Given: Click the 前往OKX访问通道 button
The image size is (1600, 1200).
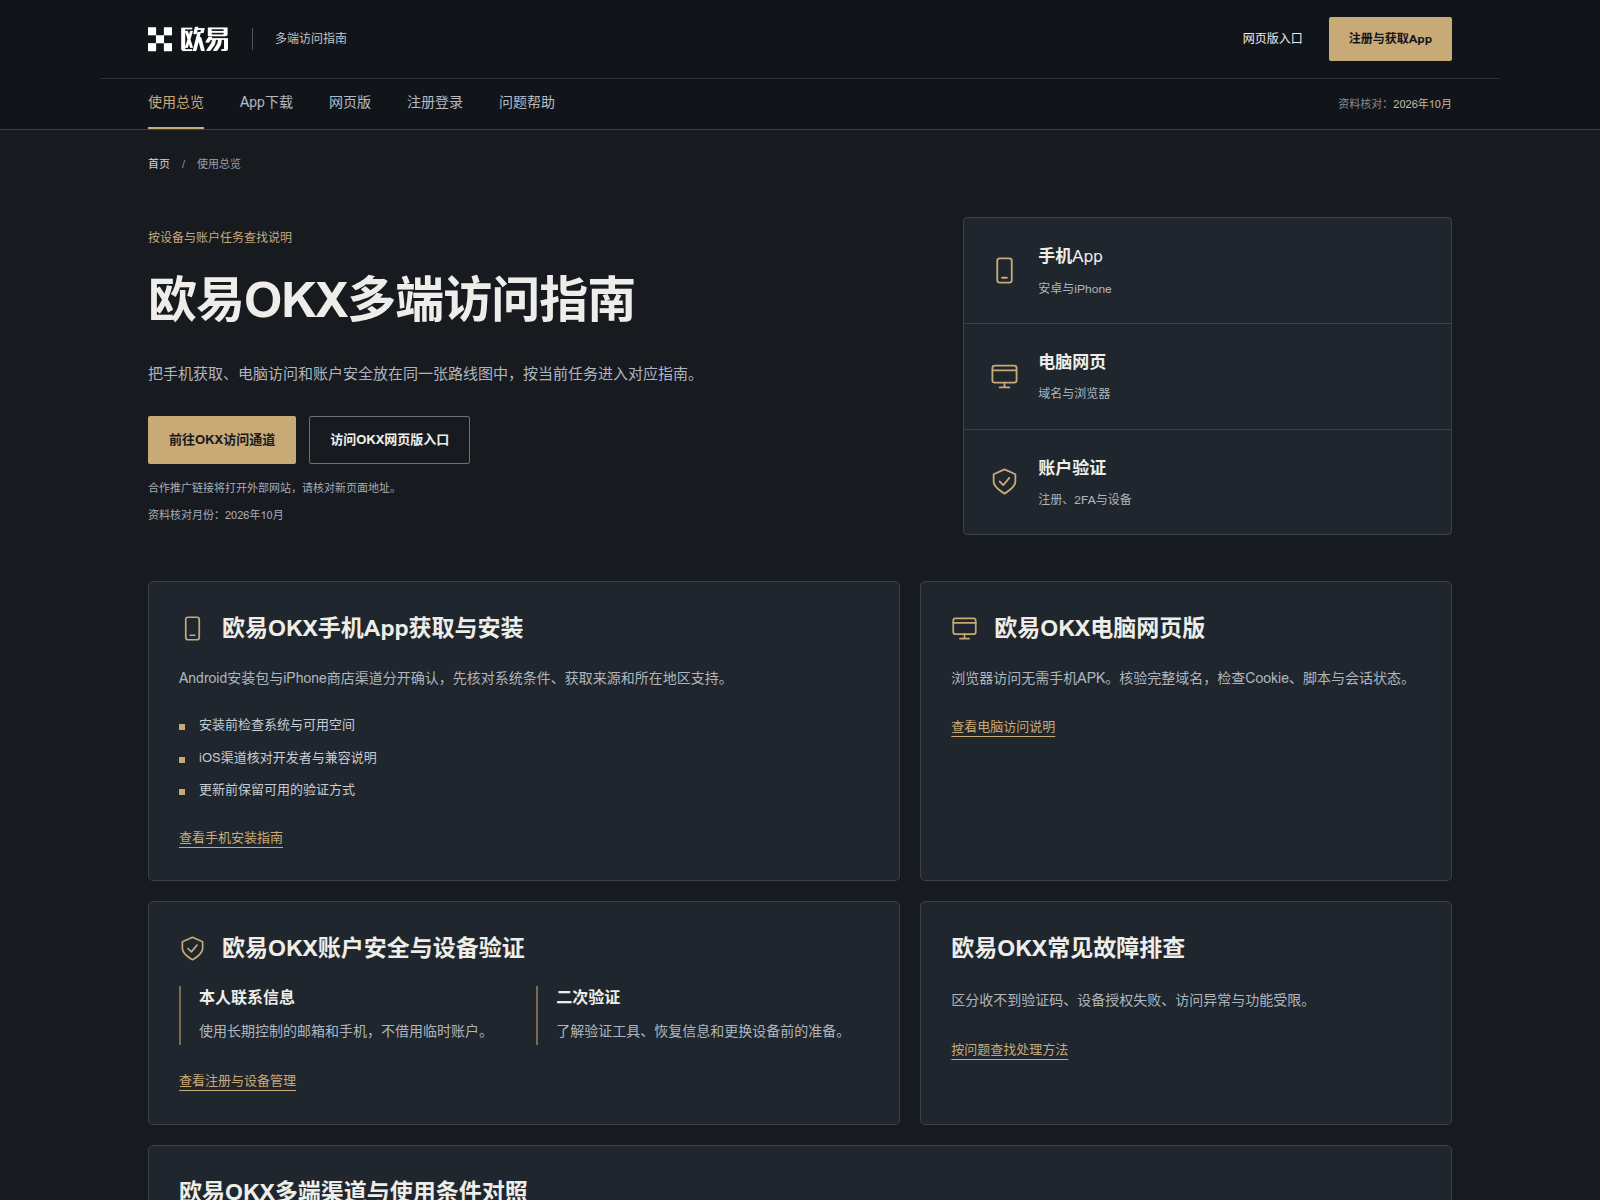Looking at the screenshot, I should 222,440.
